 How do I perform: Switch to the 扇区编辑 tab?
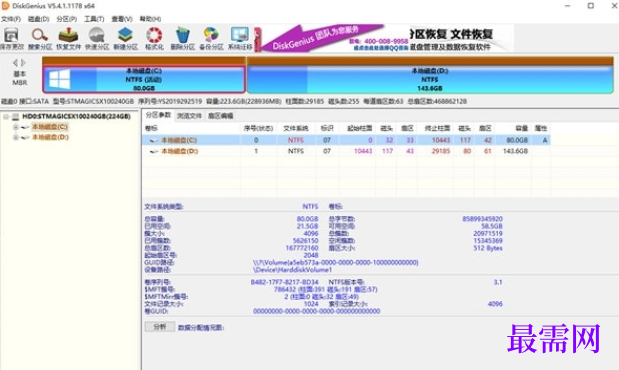click(x=220, y=116)
